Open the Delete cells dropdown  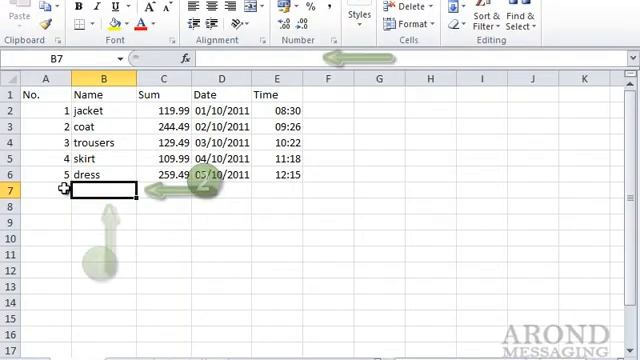(431, 7)
